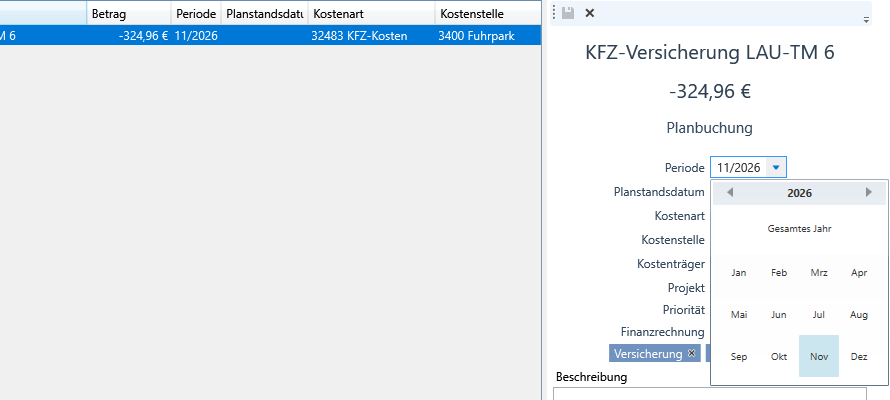Select the highlighted Nov month

819,356
